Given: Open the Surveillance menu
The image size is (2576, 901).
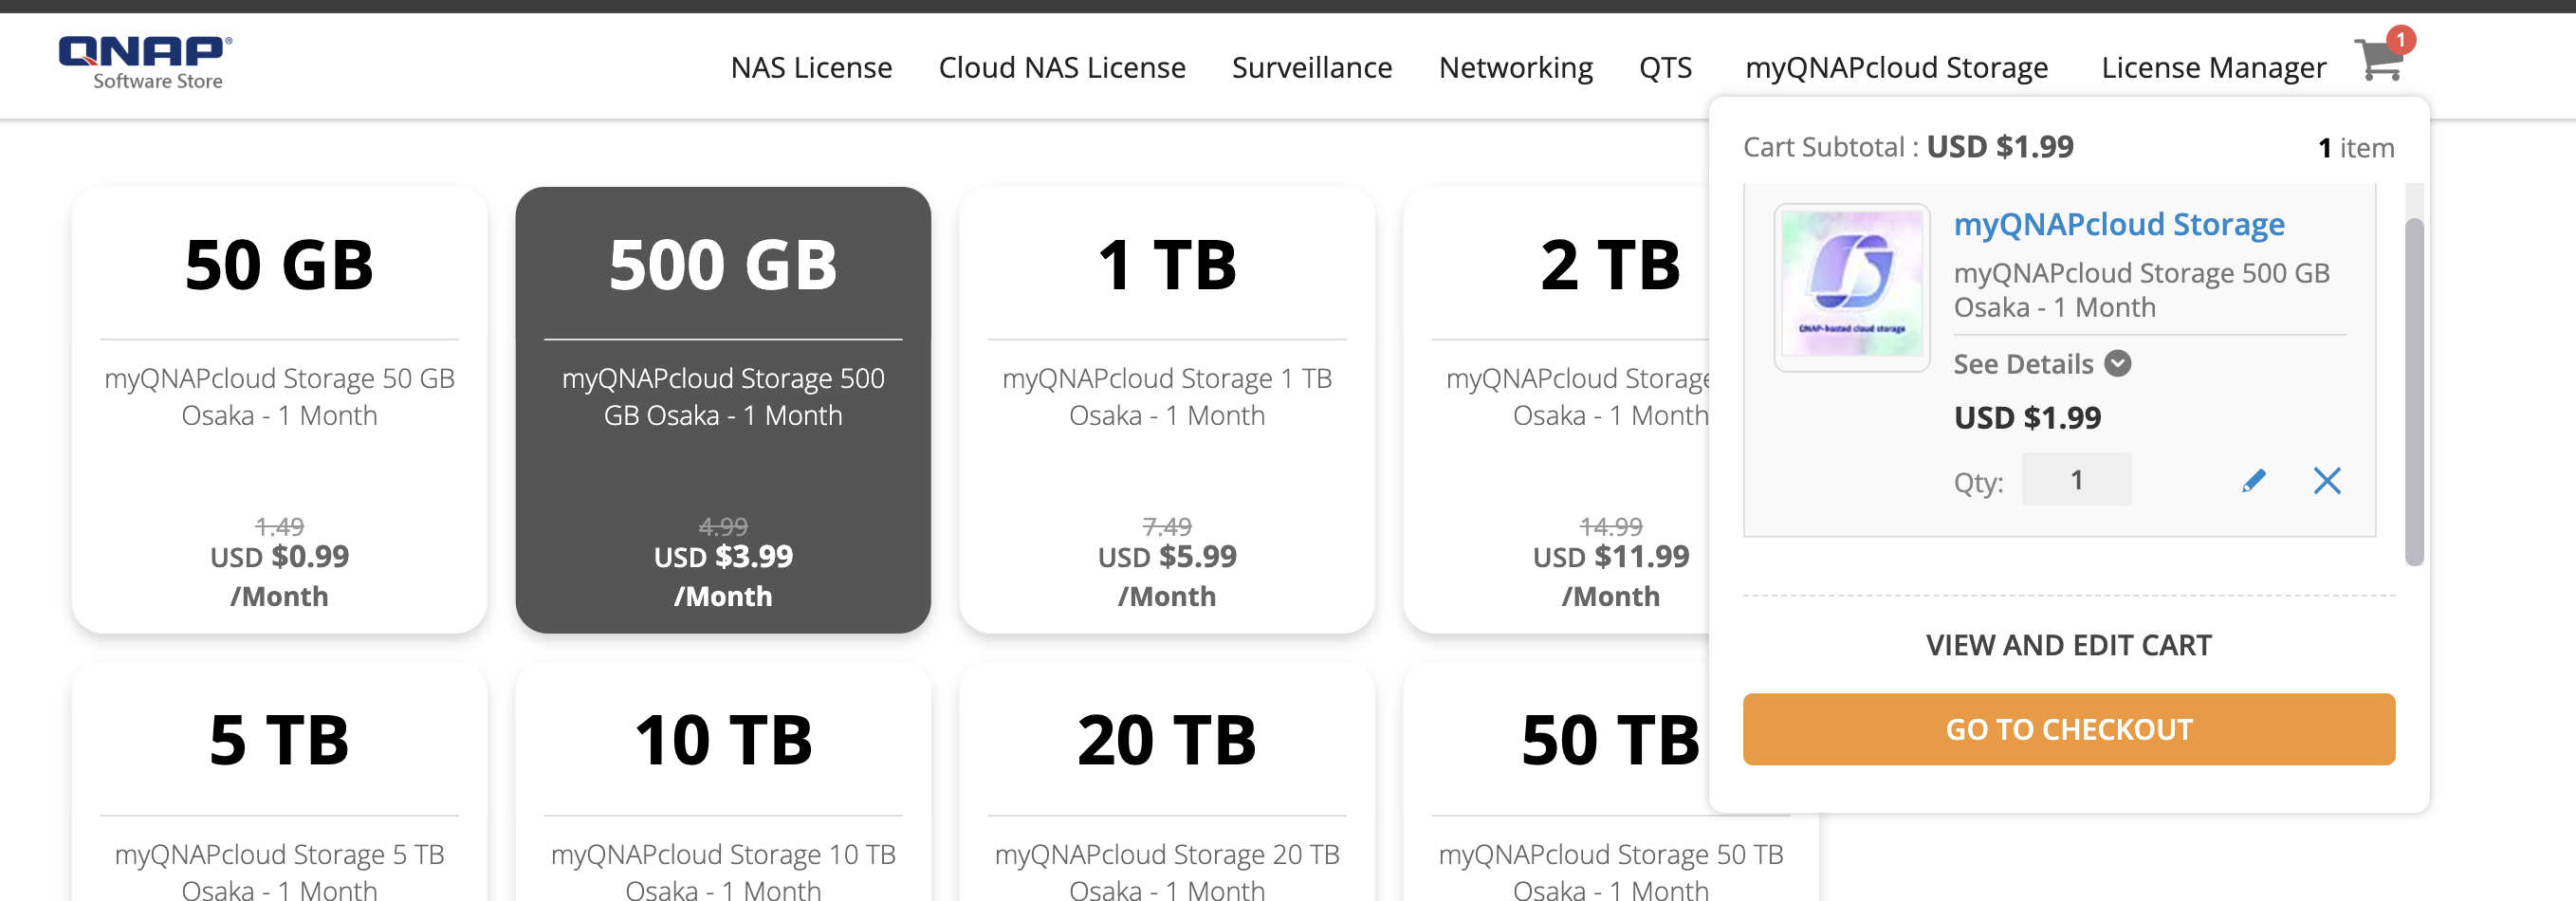Looking at the screenshot, I should click(1311, 67).
